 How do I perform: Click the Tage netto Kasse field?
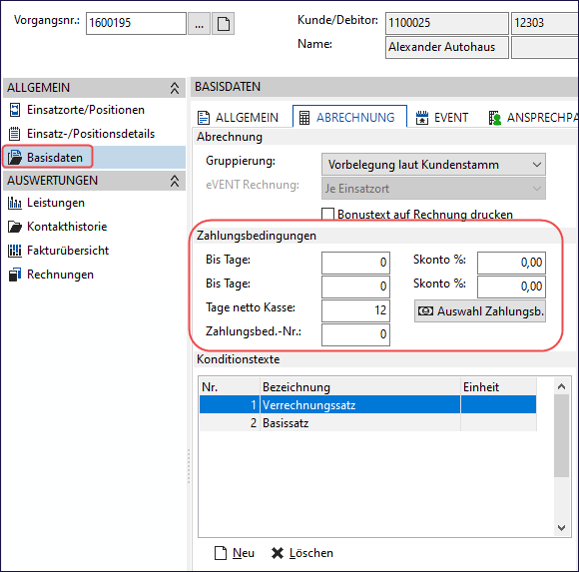coord(356,310)
